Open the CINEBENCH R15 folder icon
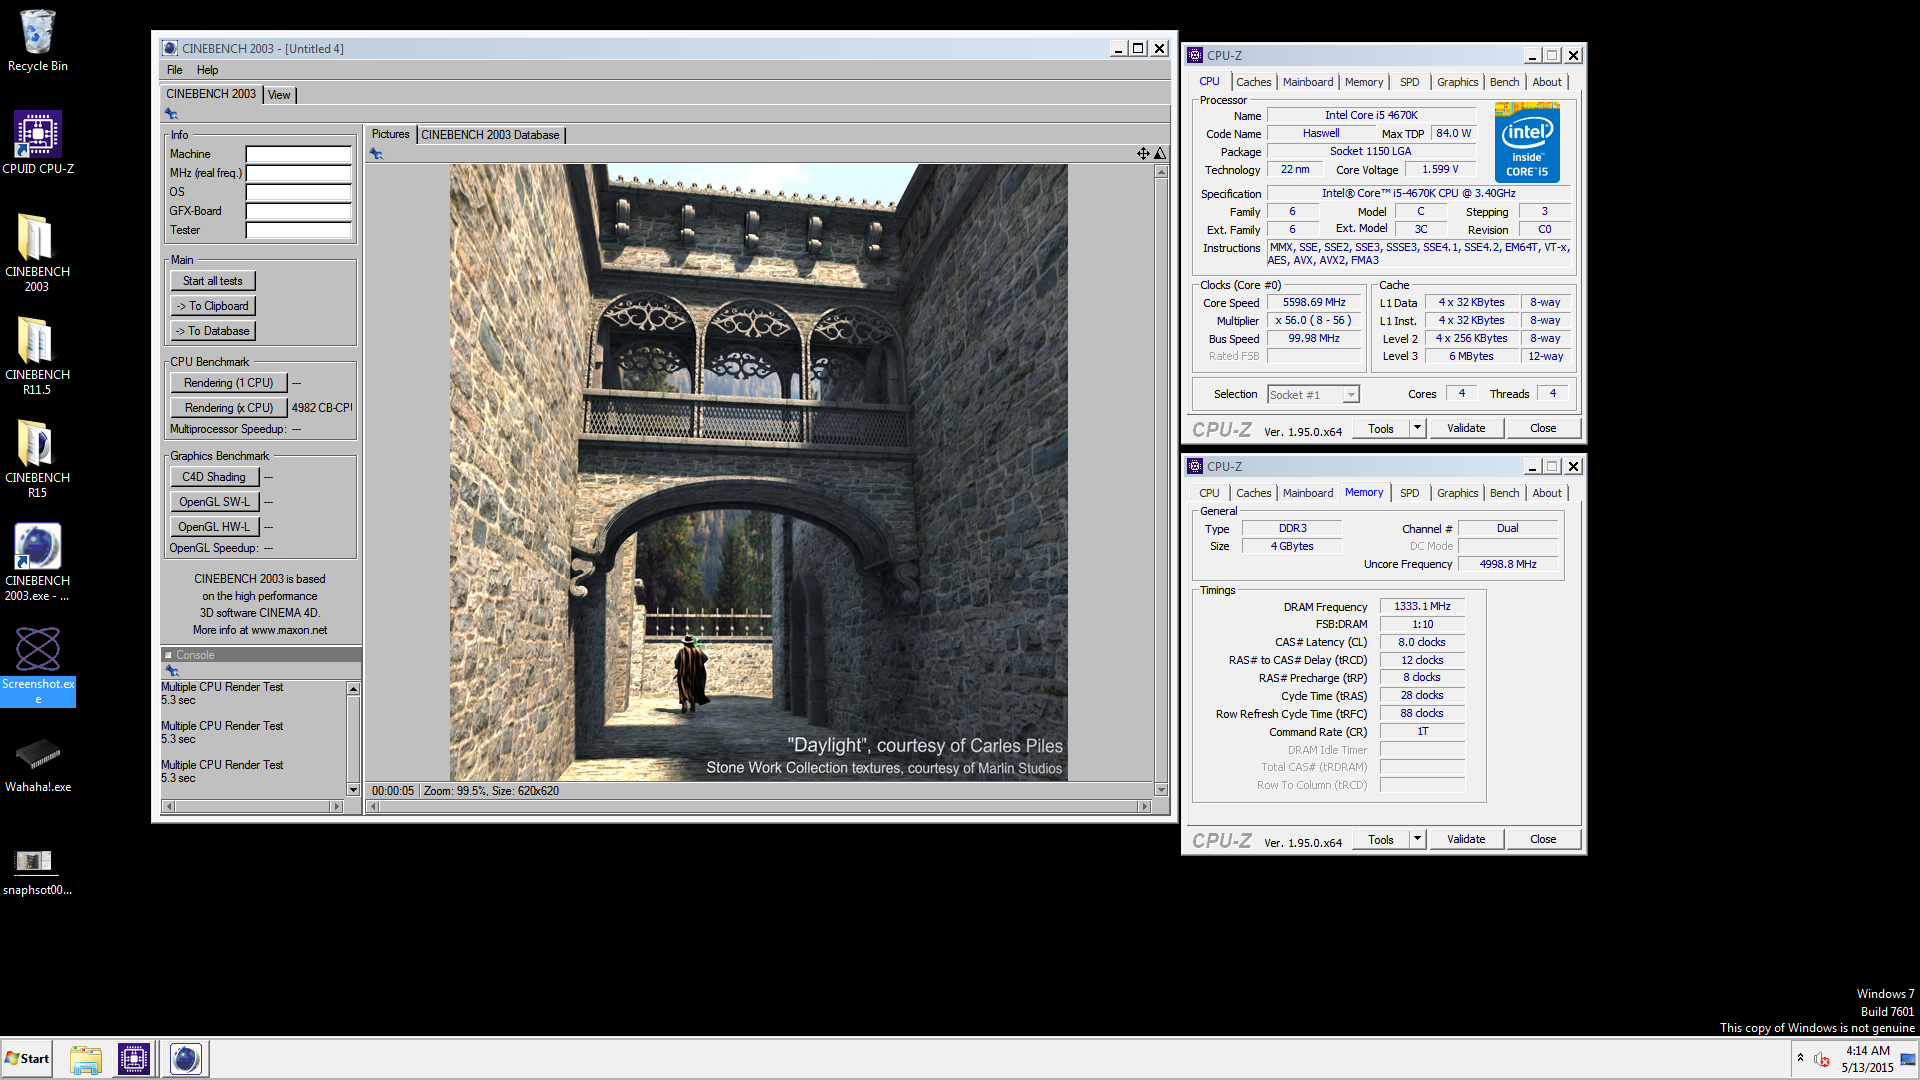Viewport: 1920px width, 1080px height. (37, 458)
